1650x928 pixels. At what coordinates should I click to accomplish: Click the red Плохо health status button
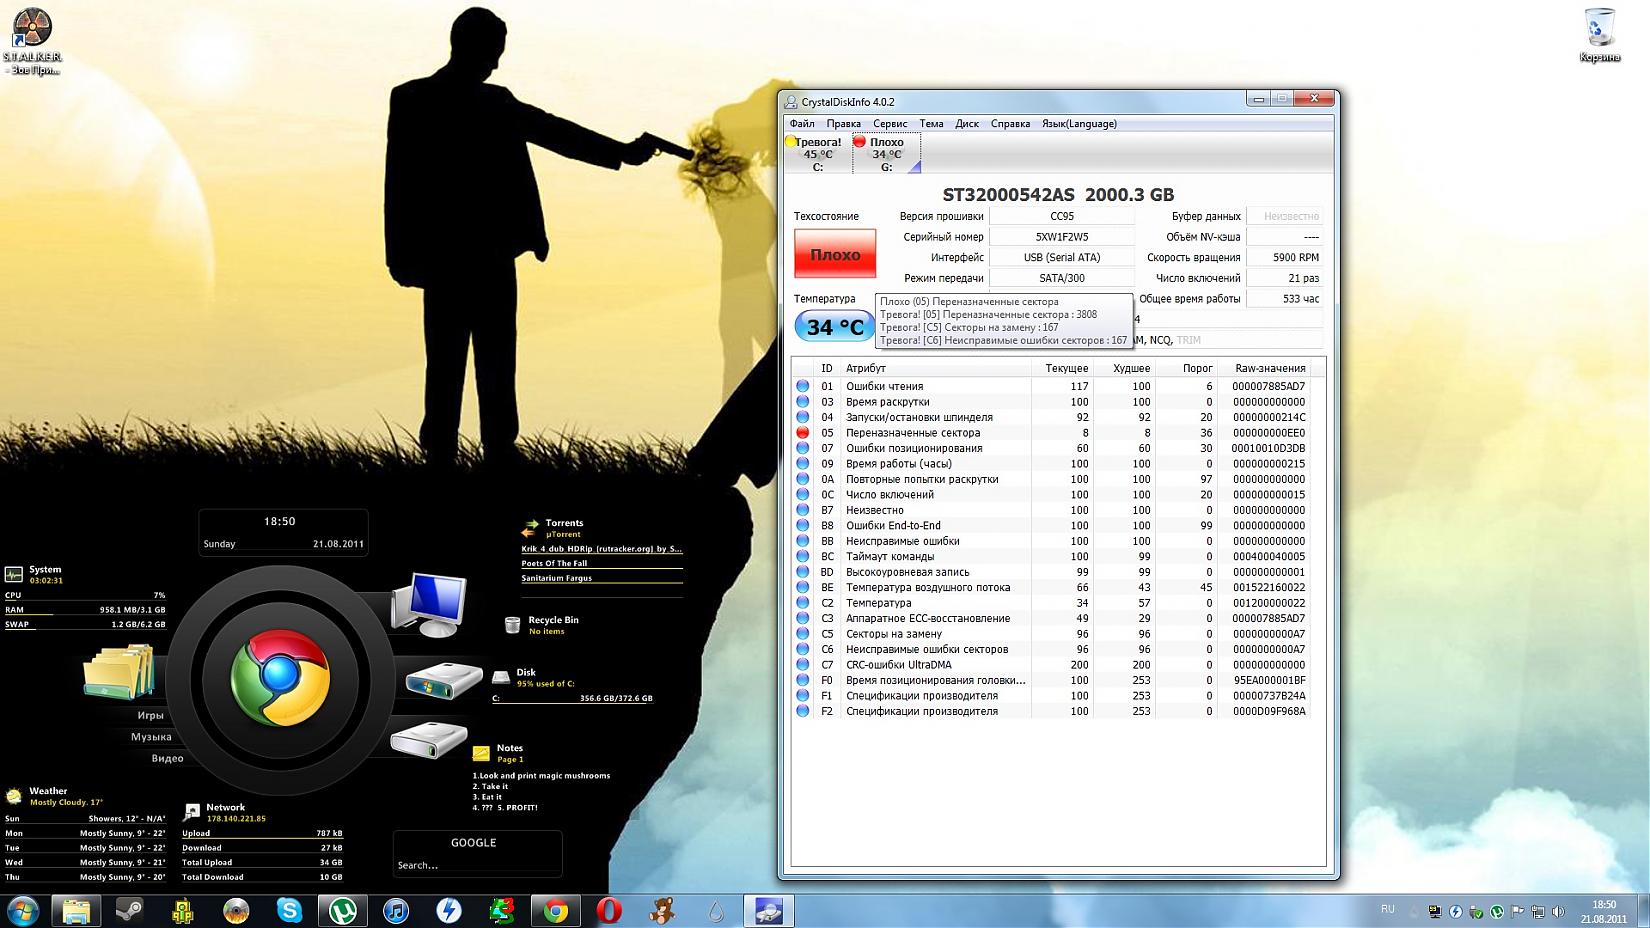pos(835,255)
